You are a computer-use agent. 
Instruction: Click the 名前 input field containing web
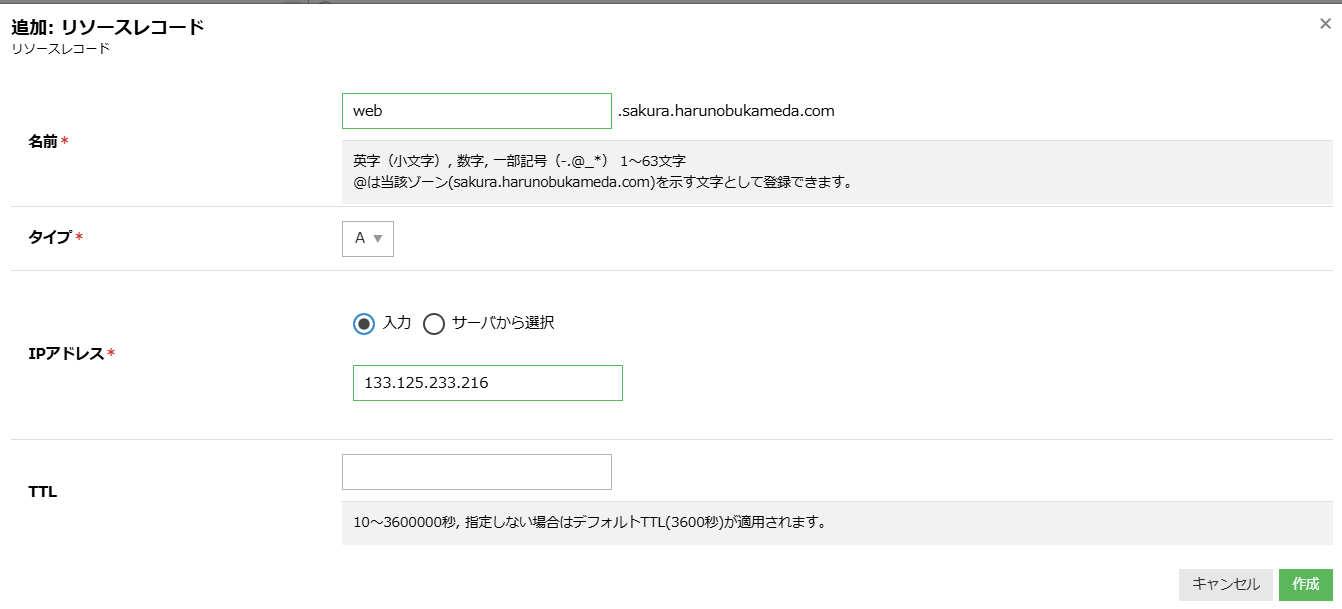[476, 111]
